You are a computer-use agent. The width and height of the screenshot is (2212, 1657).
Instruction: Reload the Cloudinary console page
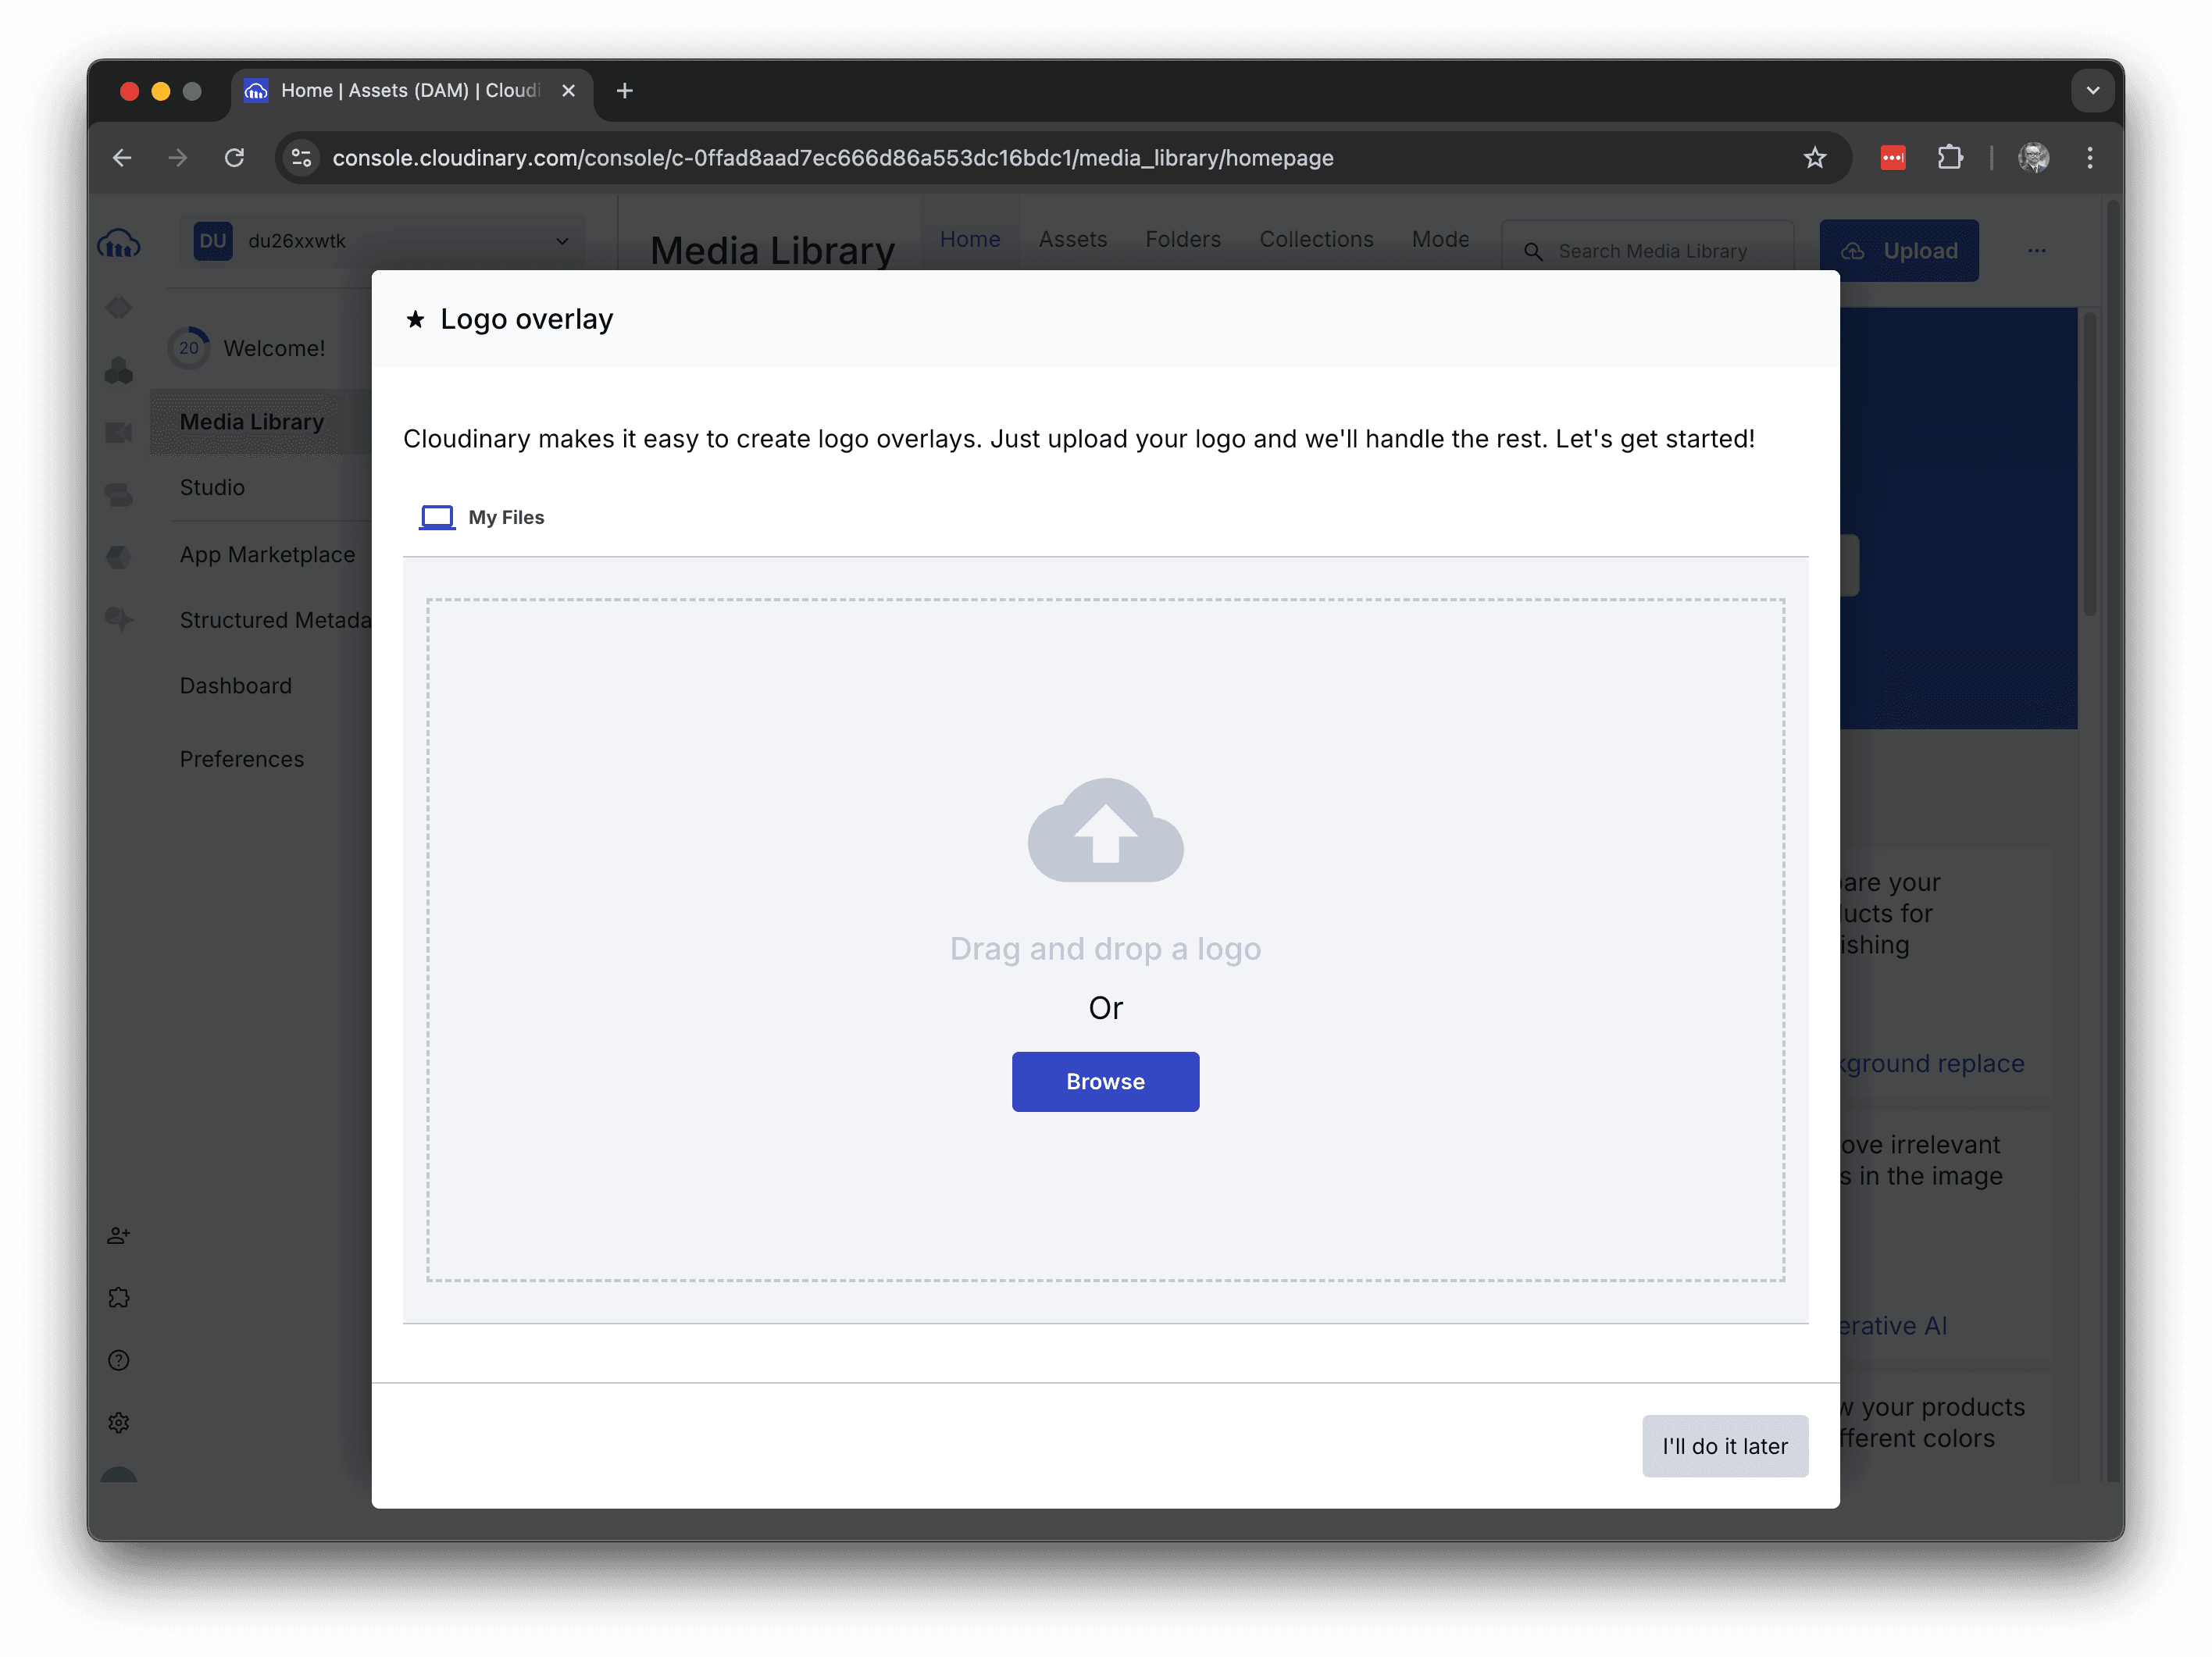tap(234, 158)
